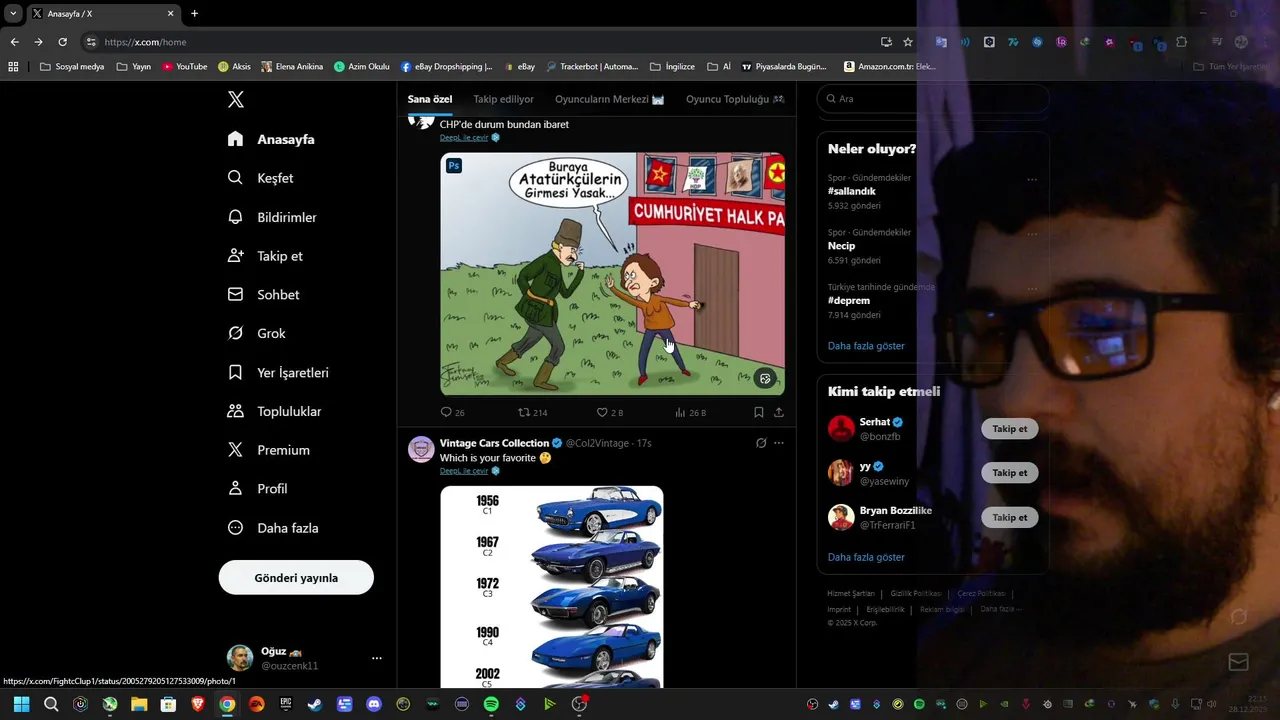
Task: Like the CHP cartoon post
Action: (602, 412)
